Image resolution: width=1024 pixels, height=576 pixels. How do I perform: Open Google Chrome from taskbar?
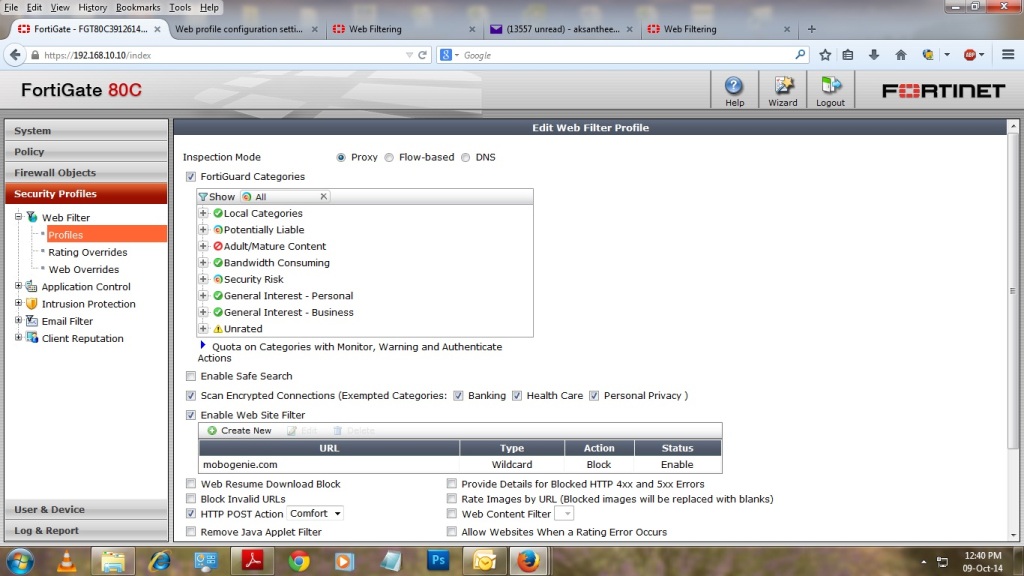click(299, 561)
